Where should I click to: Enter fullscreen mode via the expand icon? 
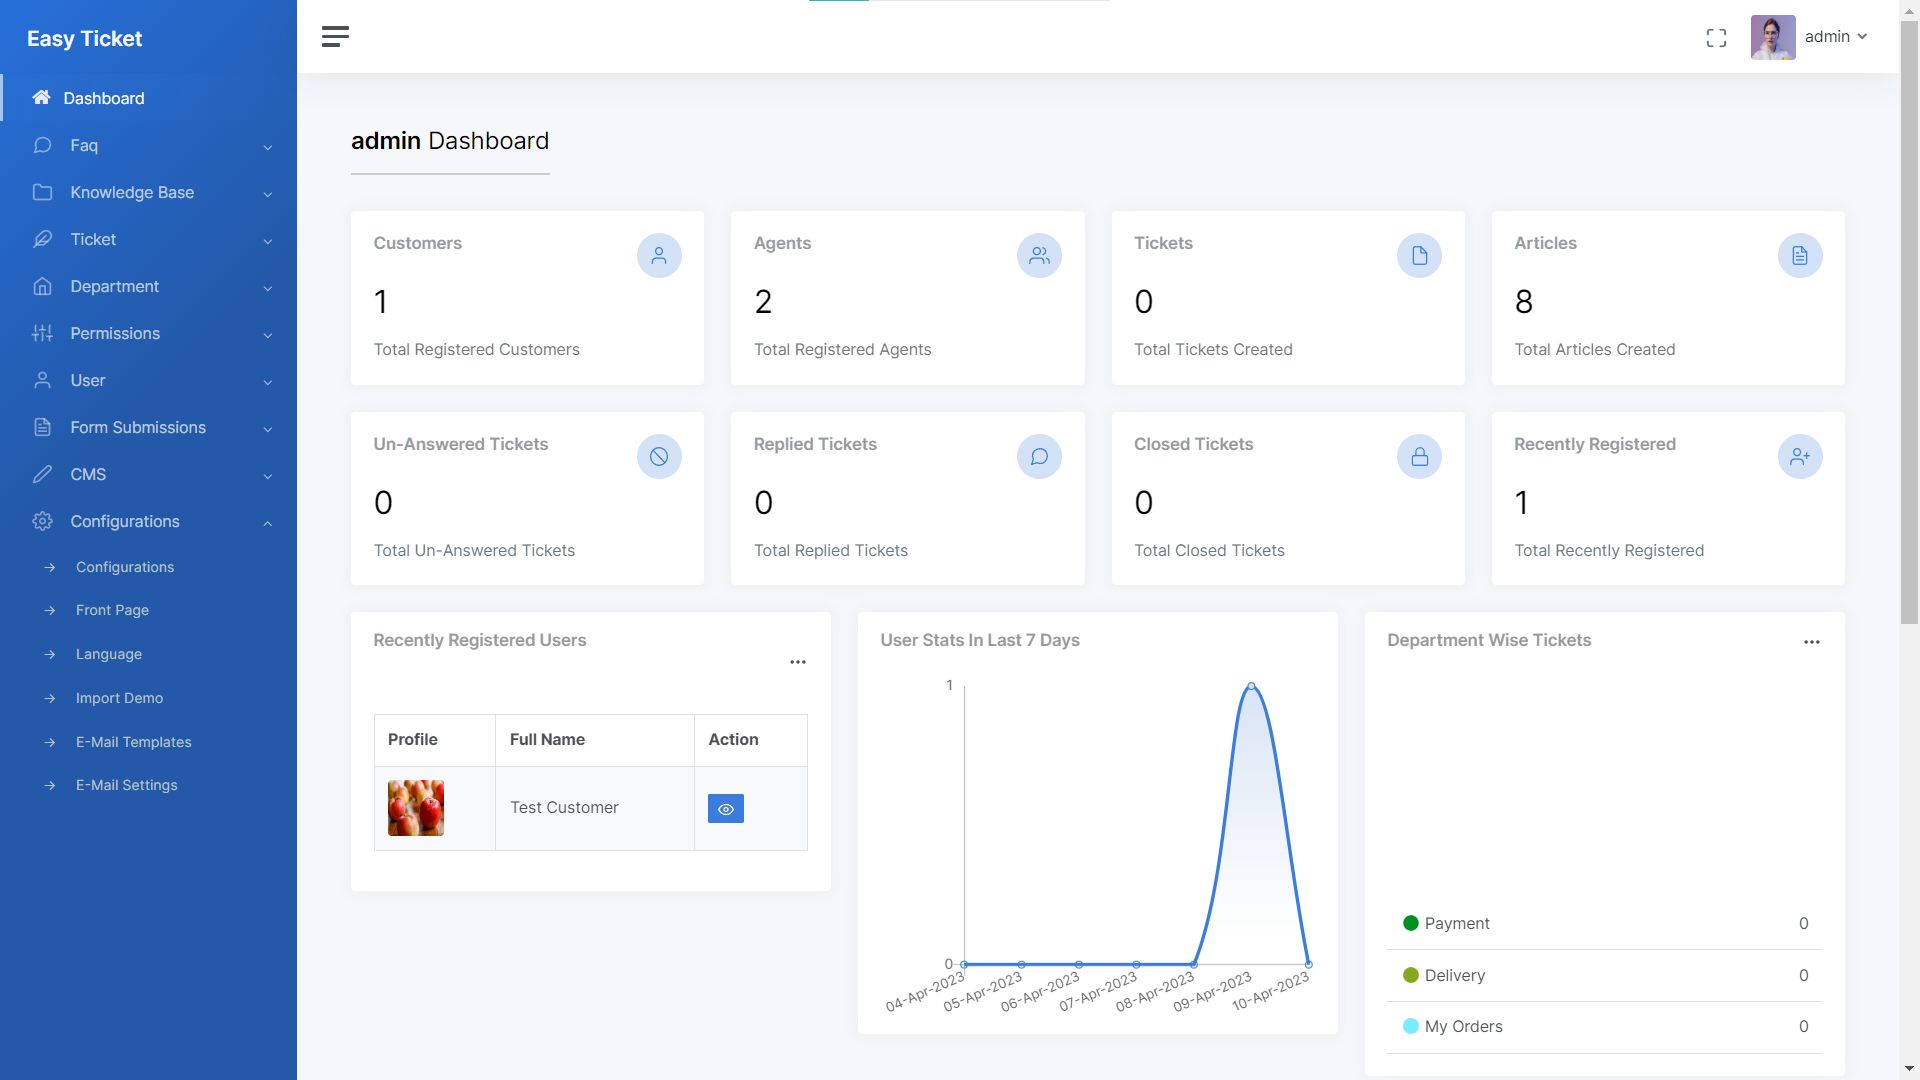(1716, 38)
